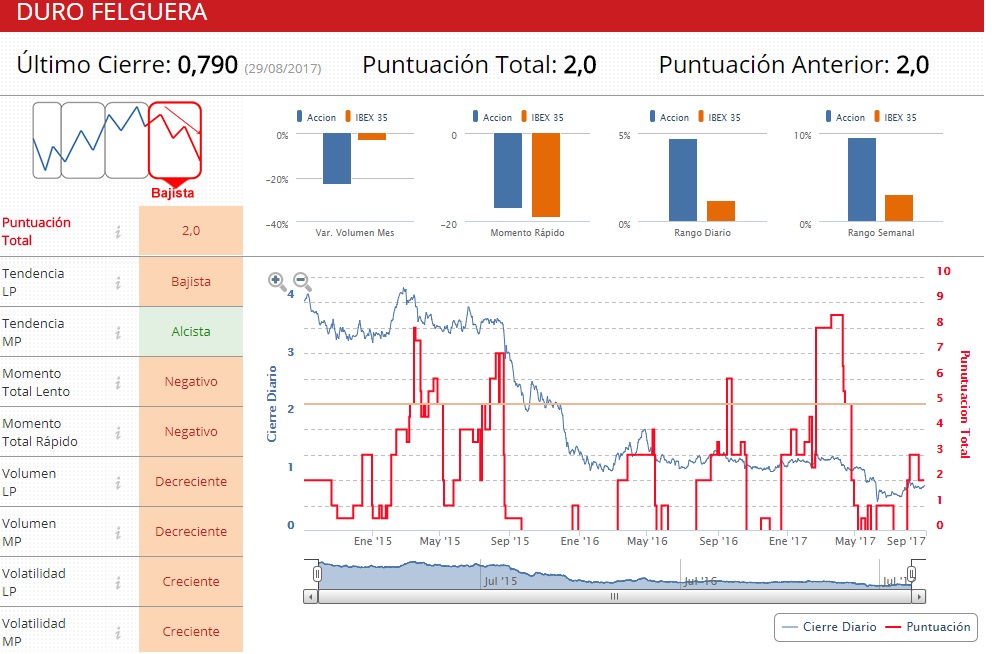Select the third trend phase box

pos(127,140)
